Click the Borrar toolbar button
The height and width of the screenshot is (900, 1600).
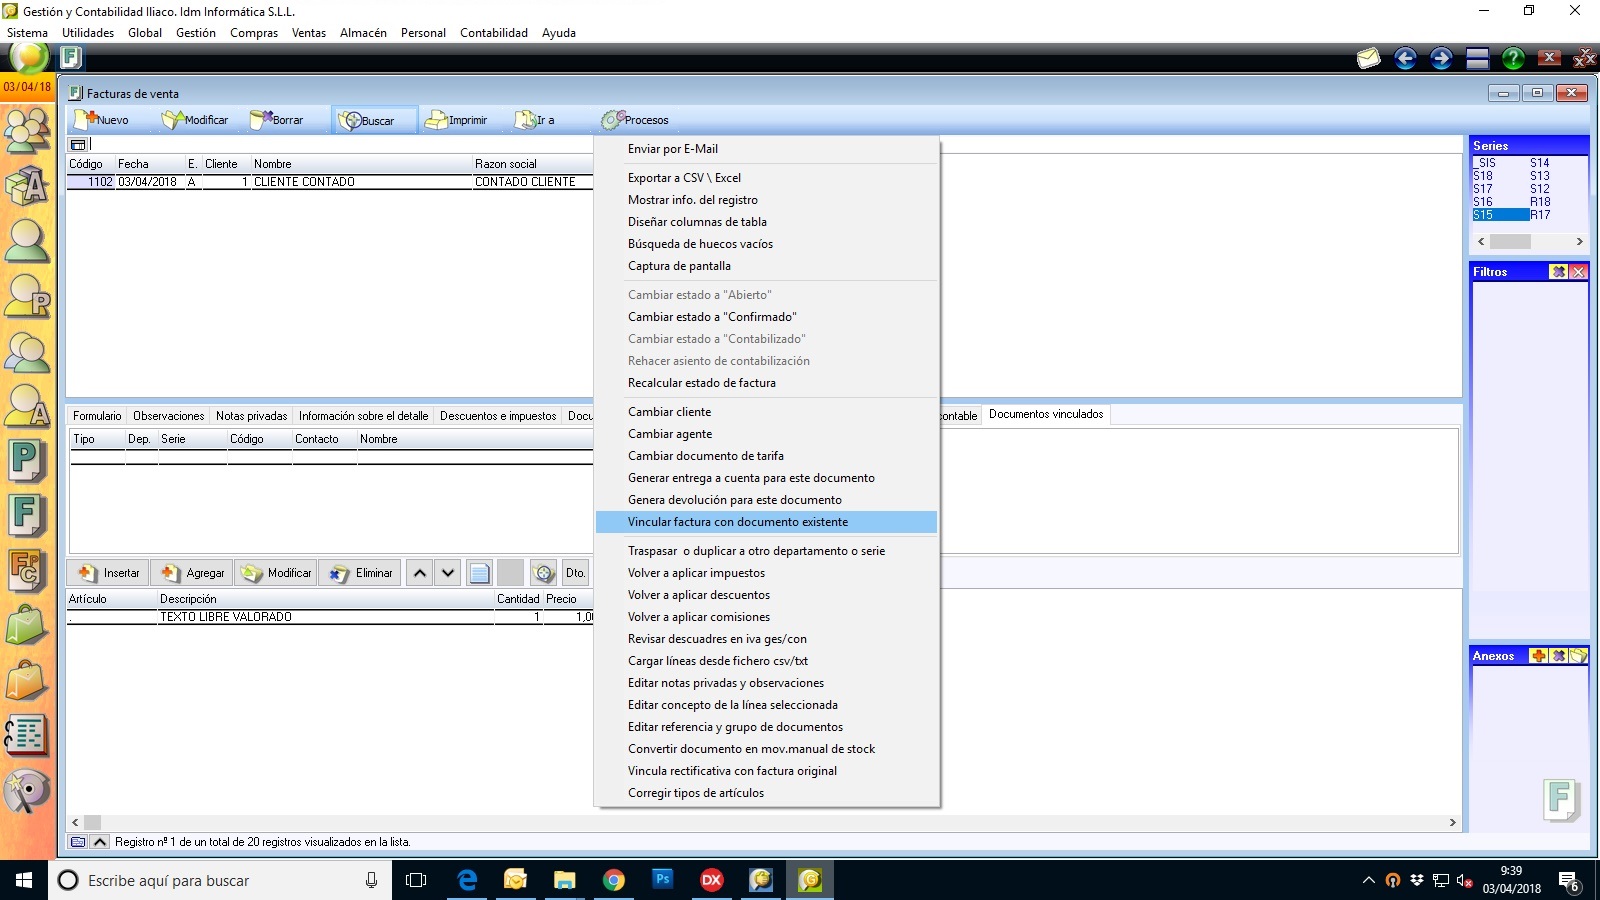(x=277, y=120)
